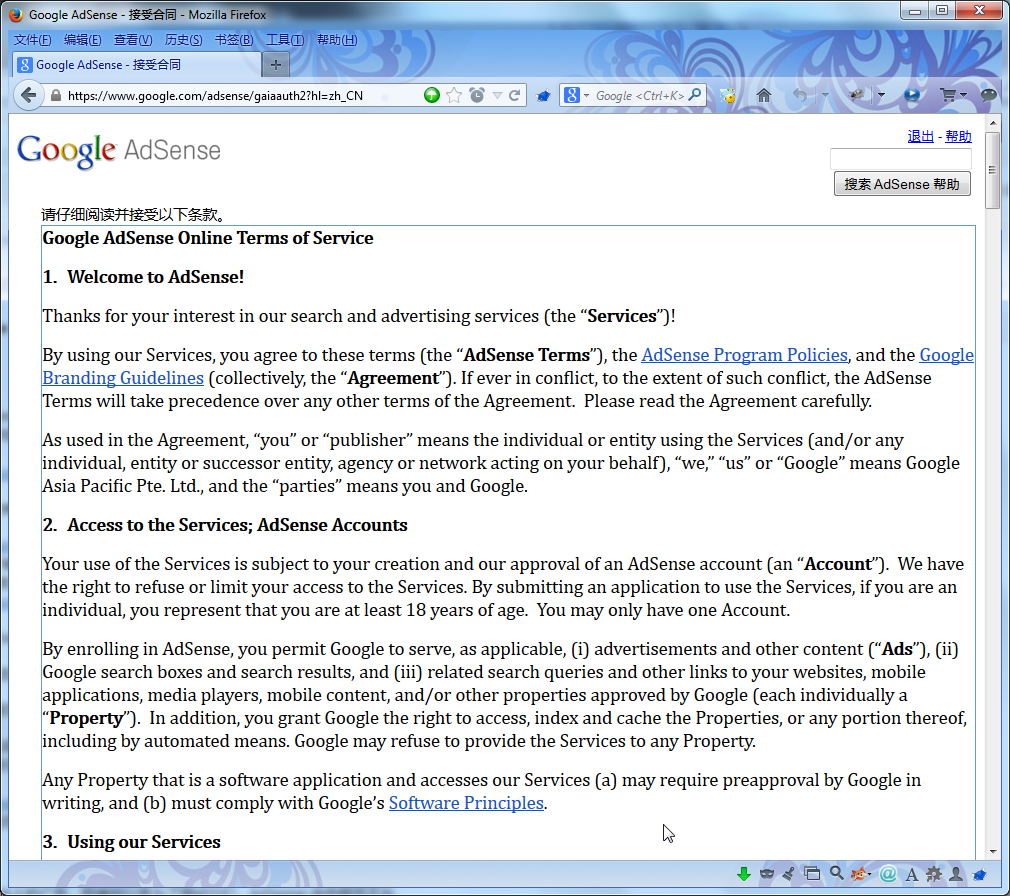Screen dimensions: 1010x896
Task: Click the text 请仔细阅读并接受以下条款。
Action: (x=133, y=214)
